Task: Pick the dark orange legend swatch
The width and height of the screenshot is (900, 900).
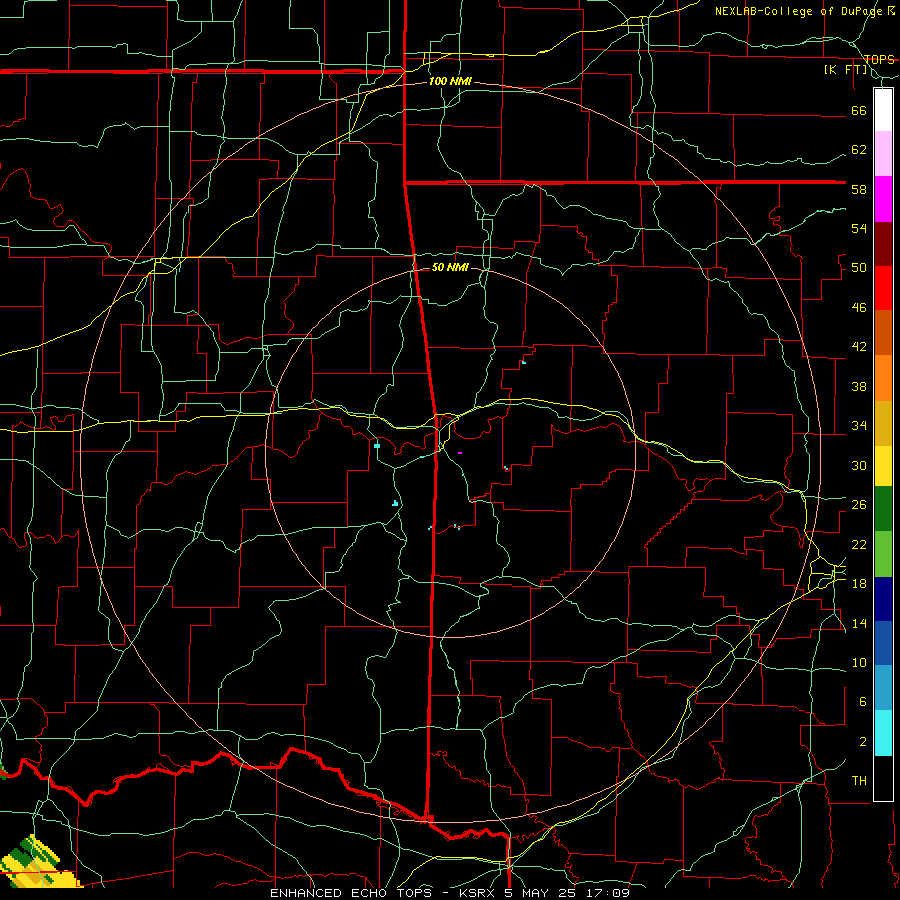Action: (883, 332)
